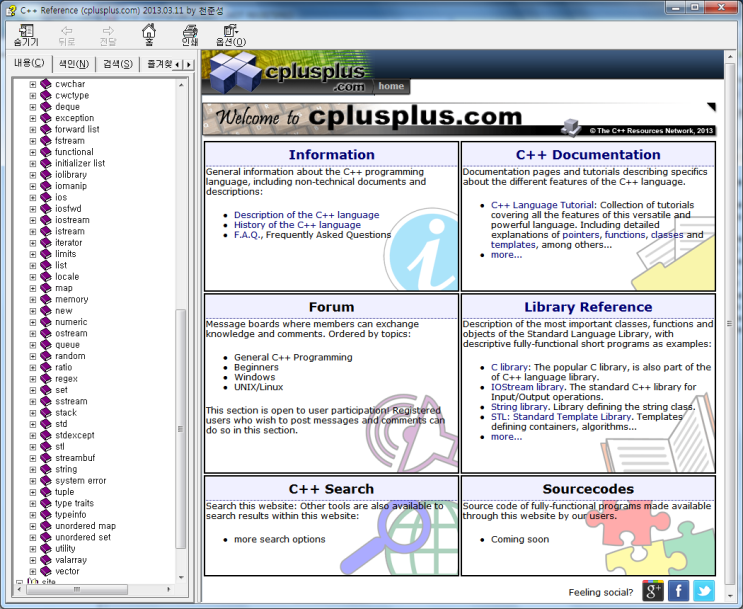Click the book icon beside map

pos(45,288)
